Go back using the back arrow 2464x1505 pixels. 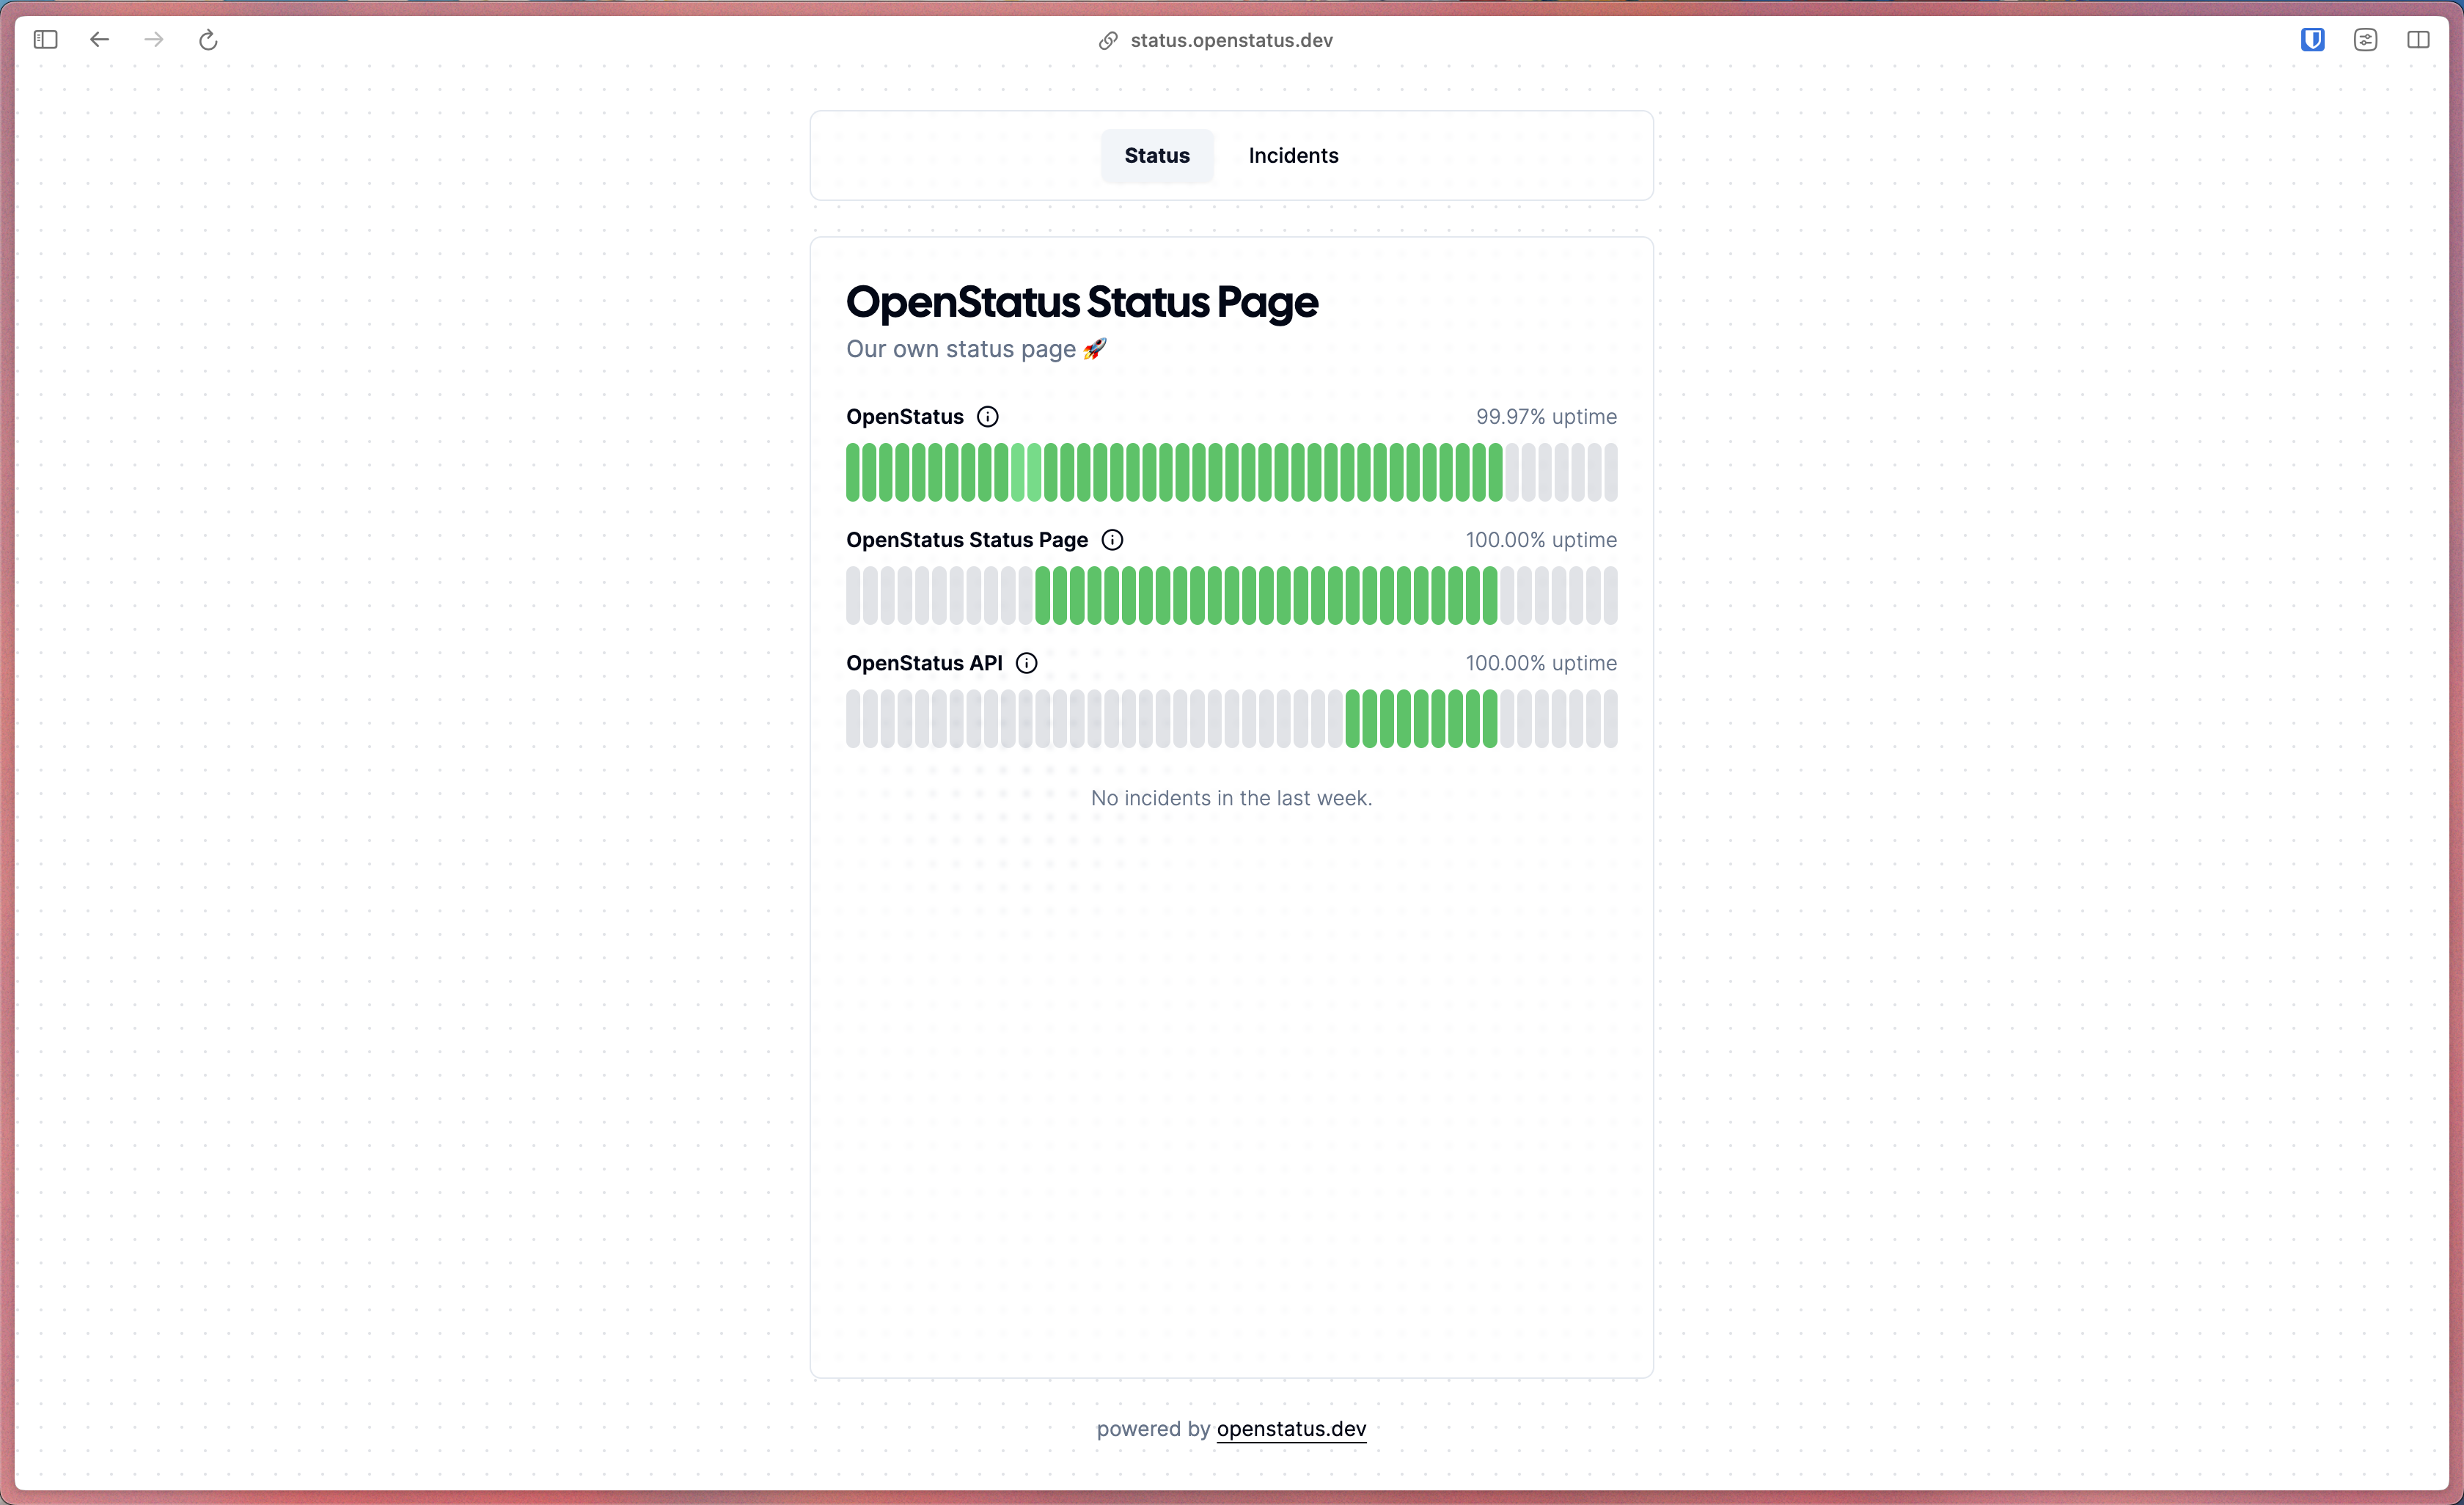click(99, 40)
